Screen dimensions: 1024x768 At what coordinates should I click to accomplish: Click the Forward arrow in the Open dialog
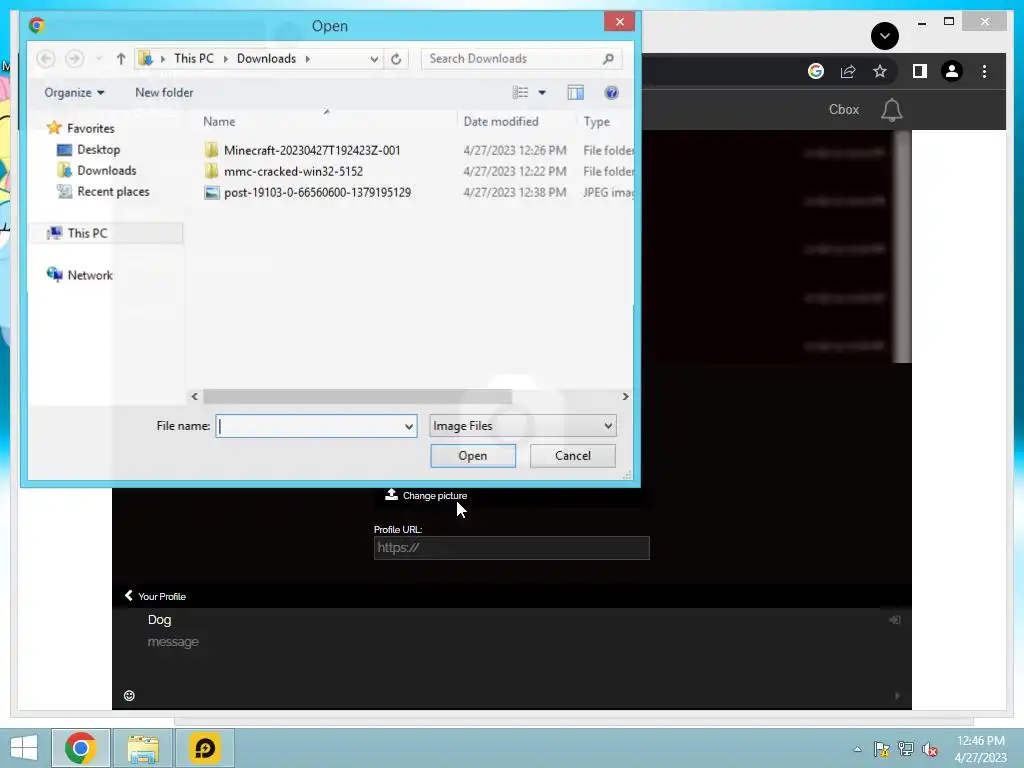point(74,59)
